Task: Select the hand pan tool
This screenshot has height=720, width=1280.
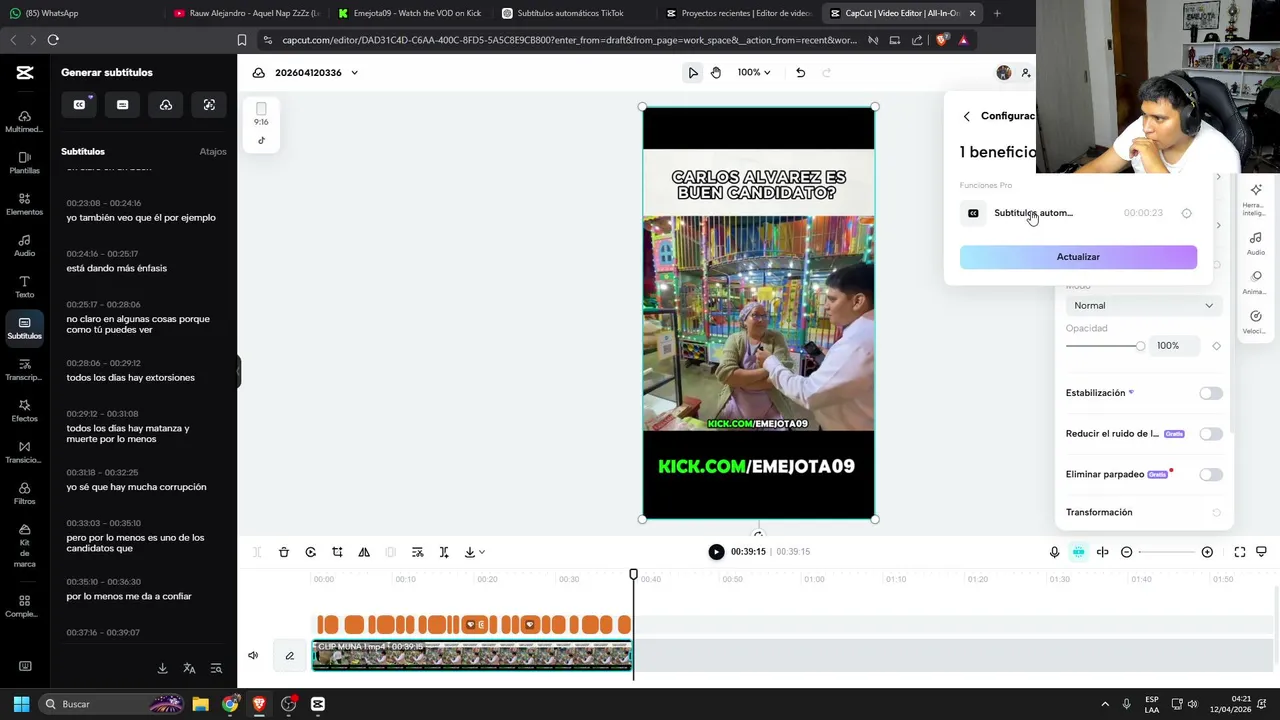Action: 716,72
